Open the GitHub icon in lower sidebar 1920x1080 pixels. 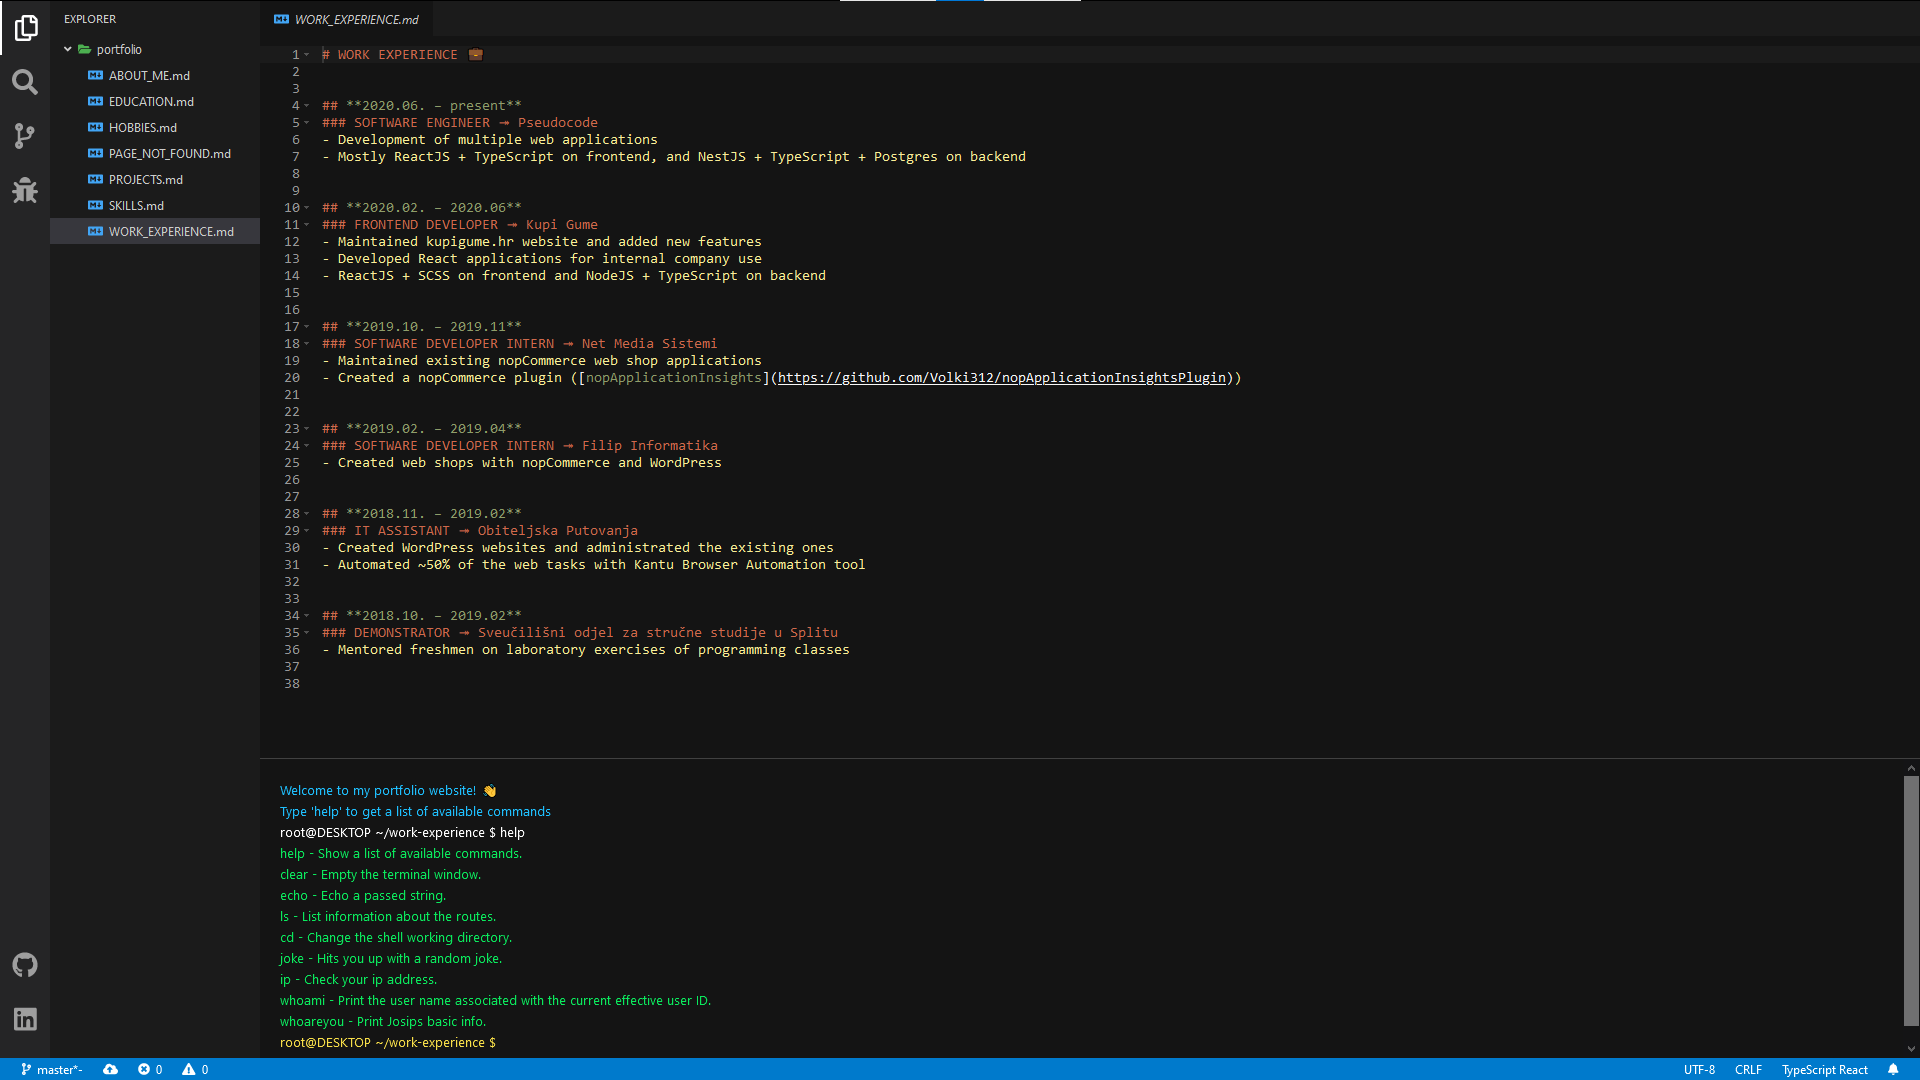pyautogui.click(x=24, y=965)
